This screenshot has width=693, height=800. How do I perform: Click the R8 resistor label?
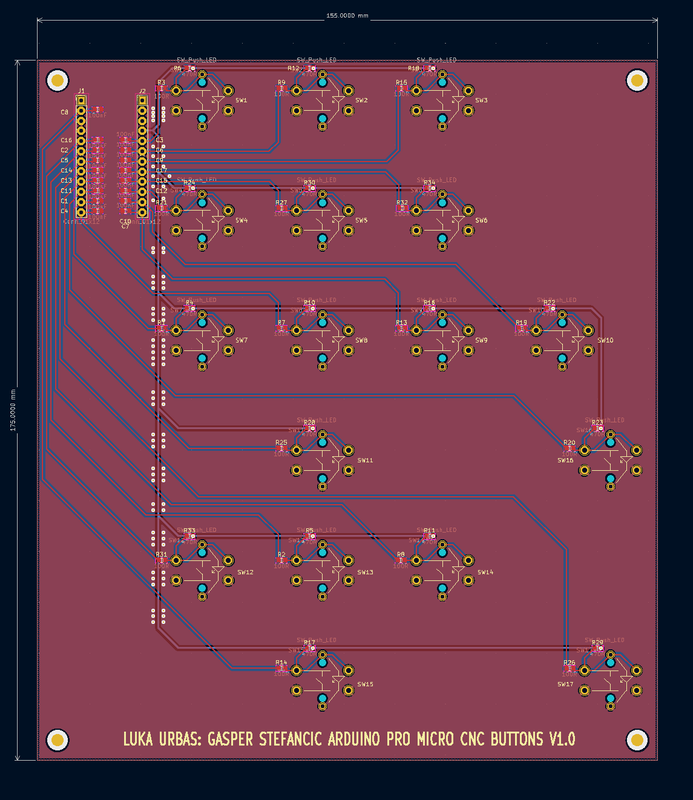point(401,554)
